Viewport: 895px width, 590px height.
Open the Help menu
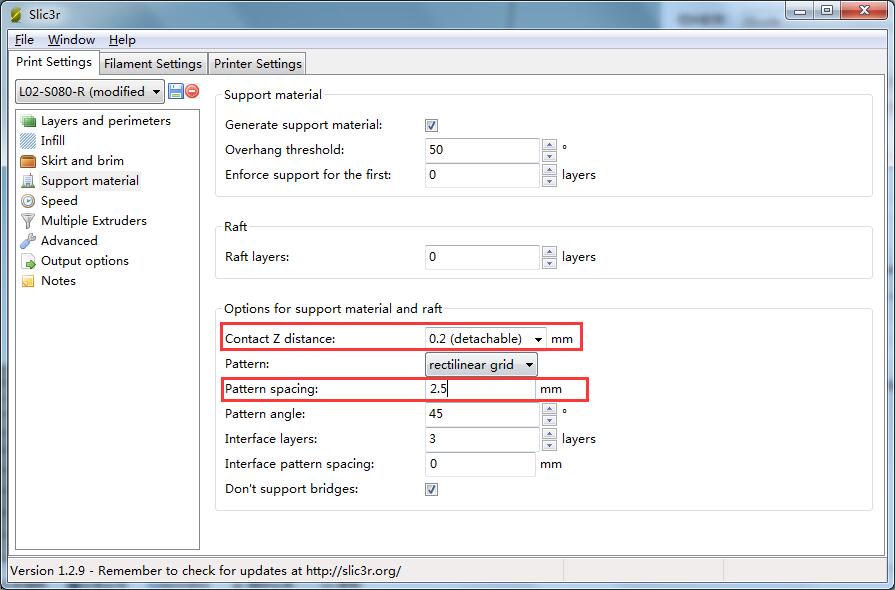pyautogui.click(x=122, y=40)
